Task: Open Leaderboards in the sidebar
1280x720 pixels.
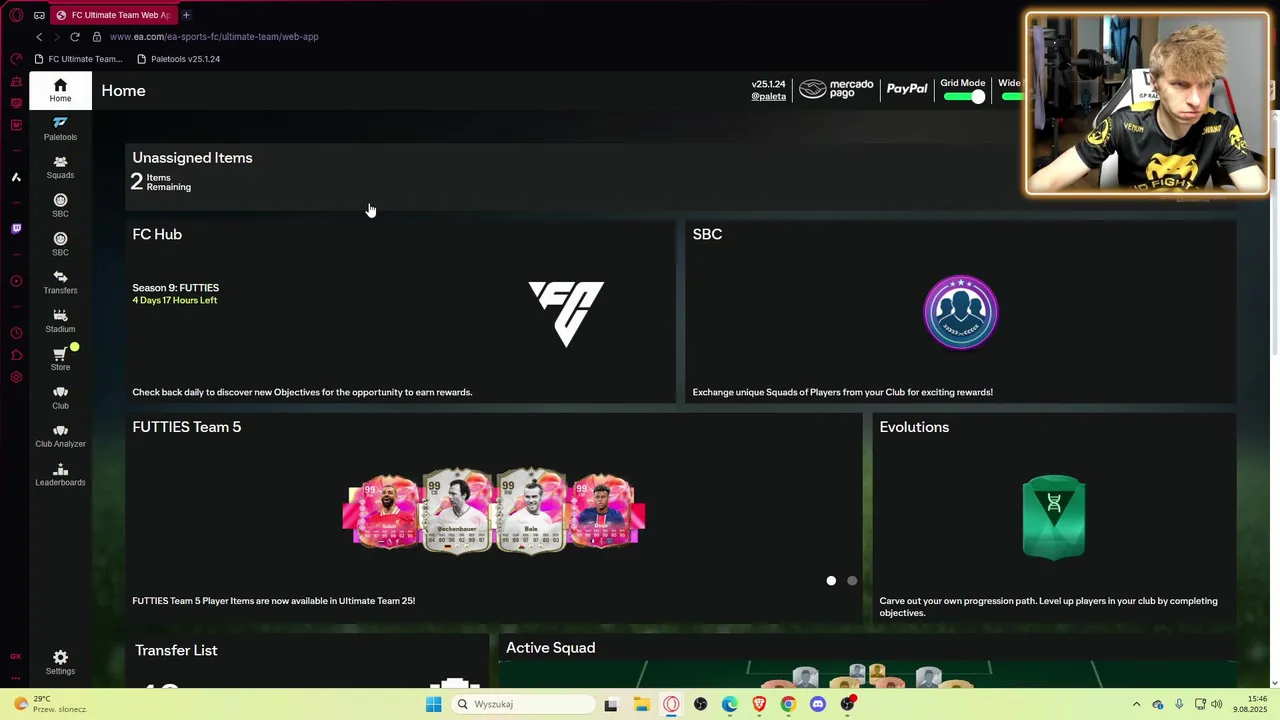Action: coord(60,475)
